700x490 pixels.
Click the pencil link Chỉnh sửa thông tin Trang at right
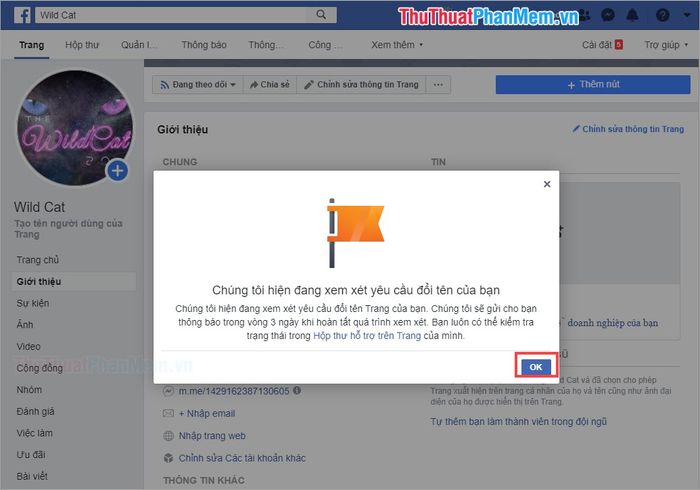click(x=628, y=129)
